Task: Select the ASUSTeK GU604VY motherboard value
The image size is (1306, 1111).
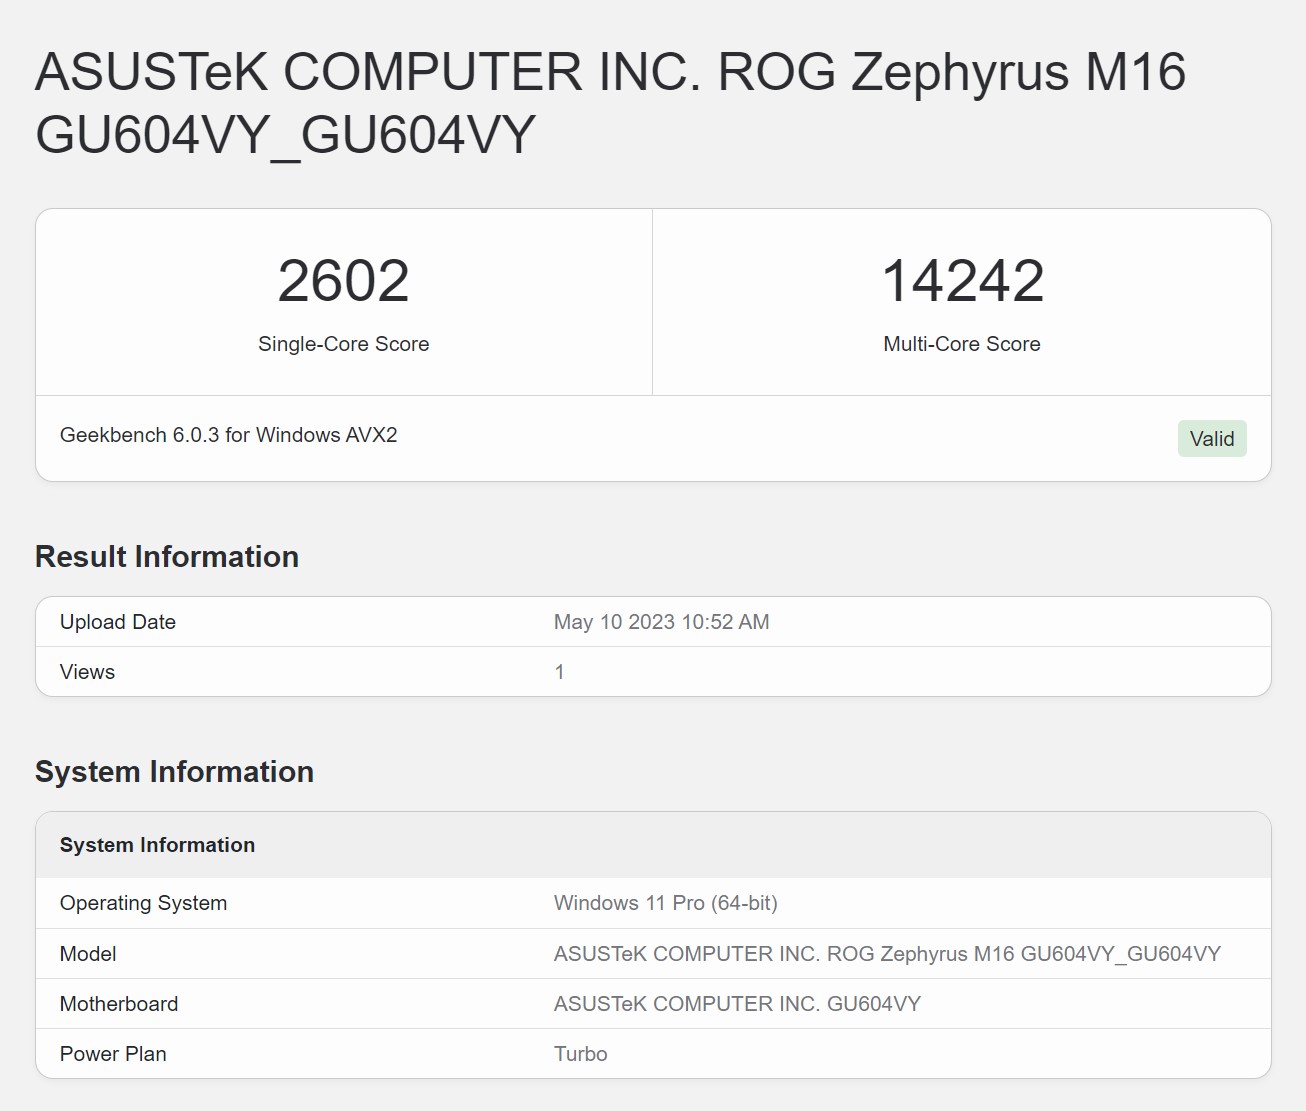Action: pyautogui.click(x=737, y=1004)
